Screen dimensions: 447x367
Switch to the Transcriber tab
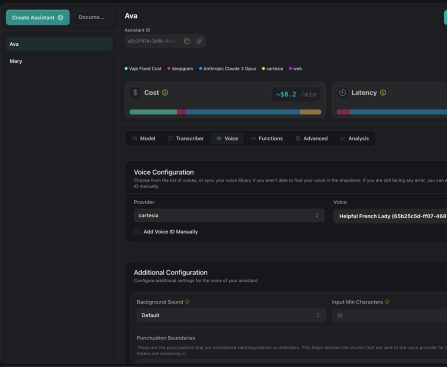(x=186, y=139)
